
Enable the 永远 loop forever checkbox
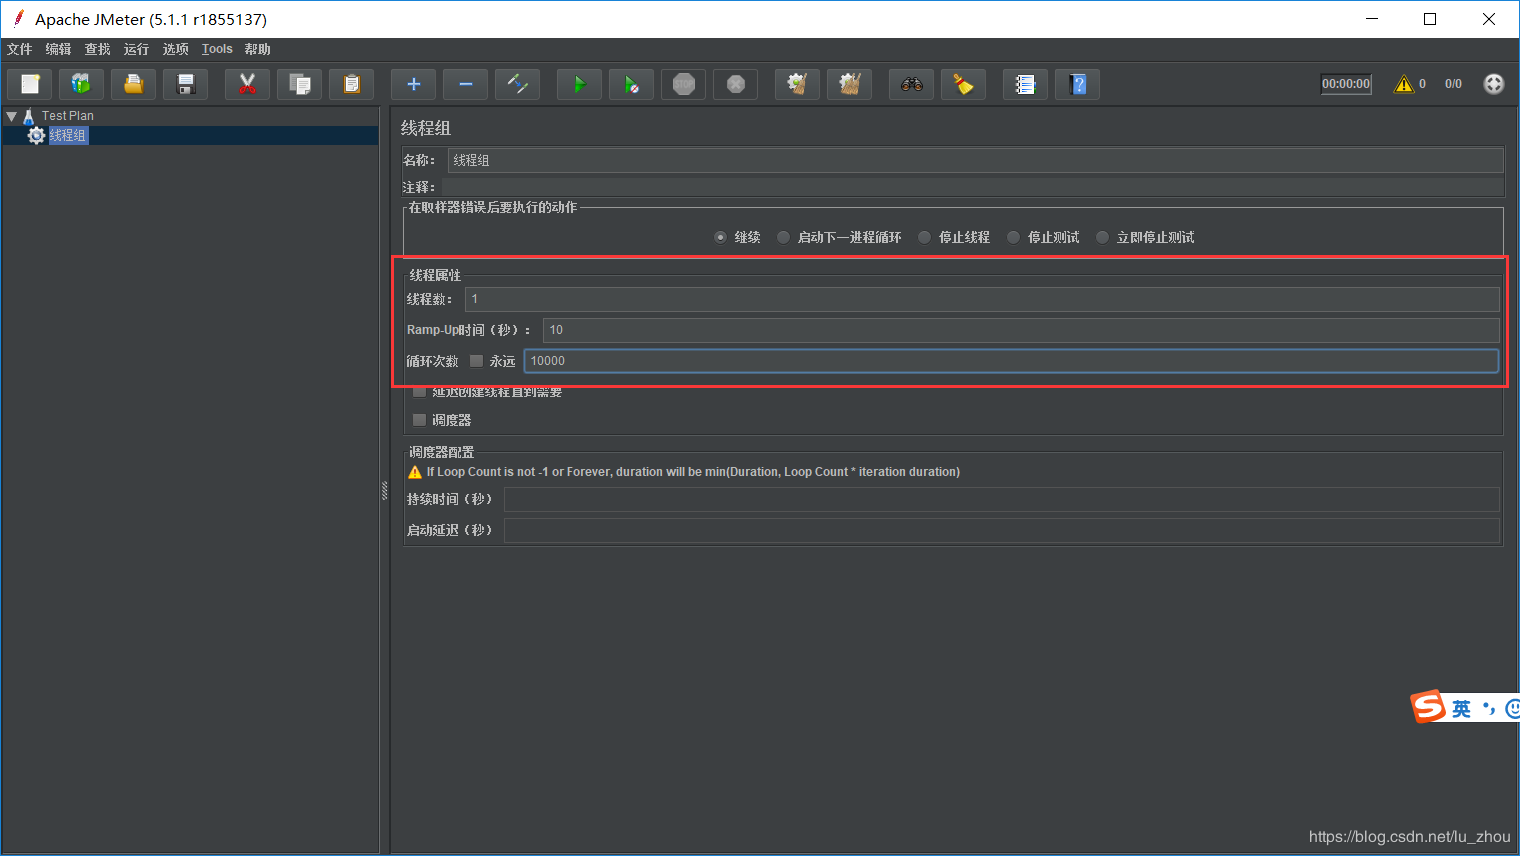[x=477, y=361]
